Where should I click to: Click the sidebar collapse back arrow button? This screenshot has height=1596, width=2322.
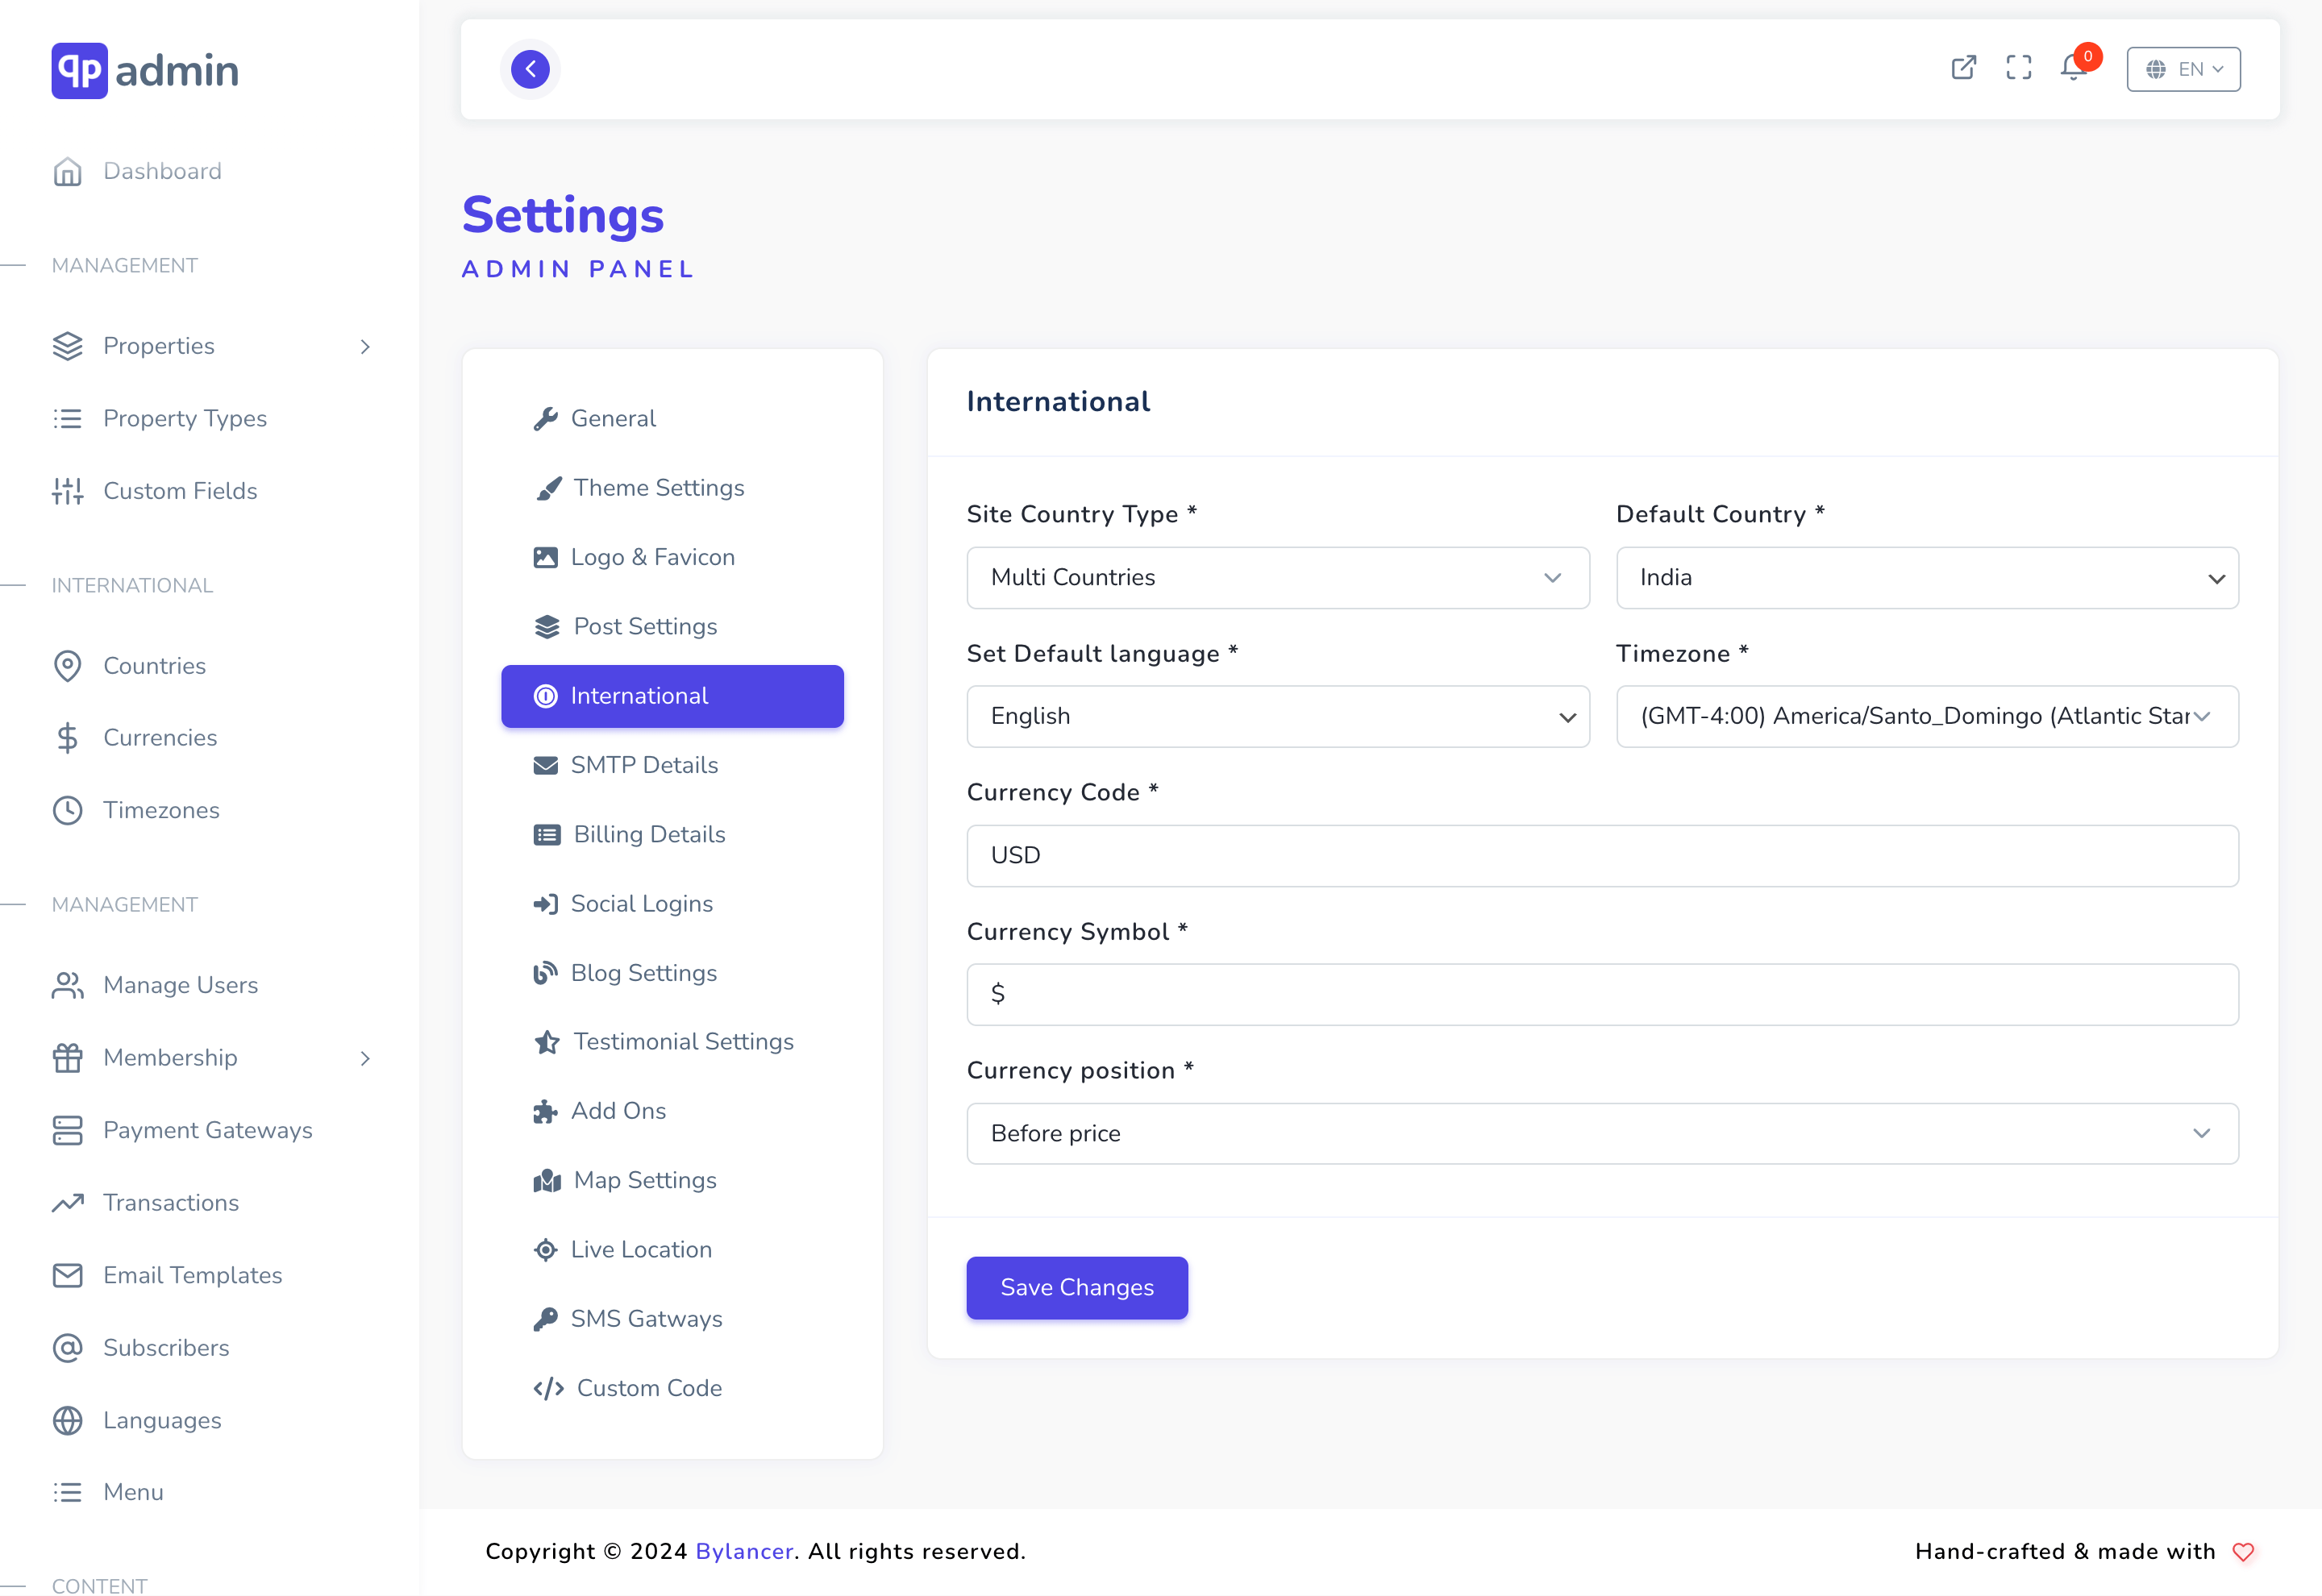tap(530, 69)
